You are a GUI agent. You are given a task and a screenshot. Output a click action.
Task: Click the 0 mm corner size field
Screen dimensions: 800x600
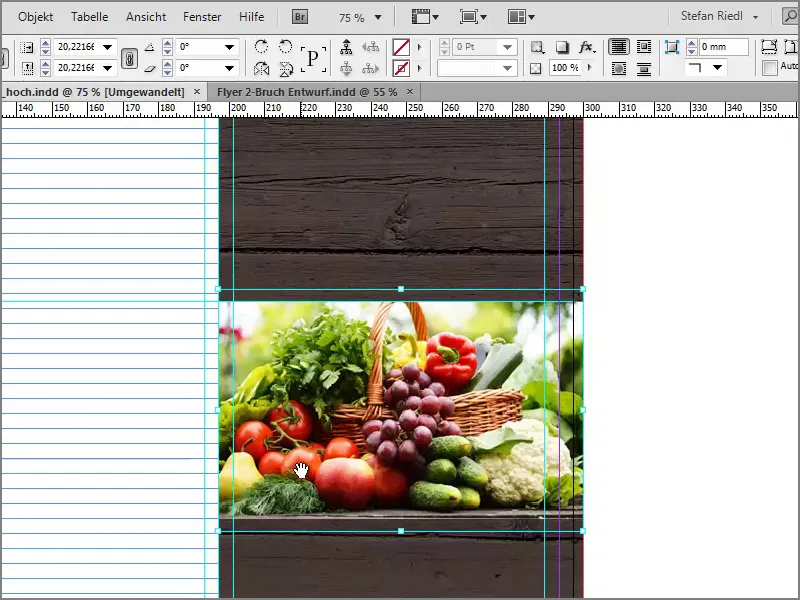[x=722, y=47]
